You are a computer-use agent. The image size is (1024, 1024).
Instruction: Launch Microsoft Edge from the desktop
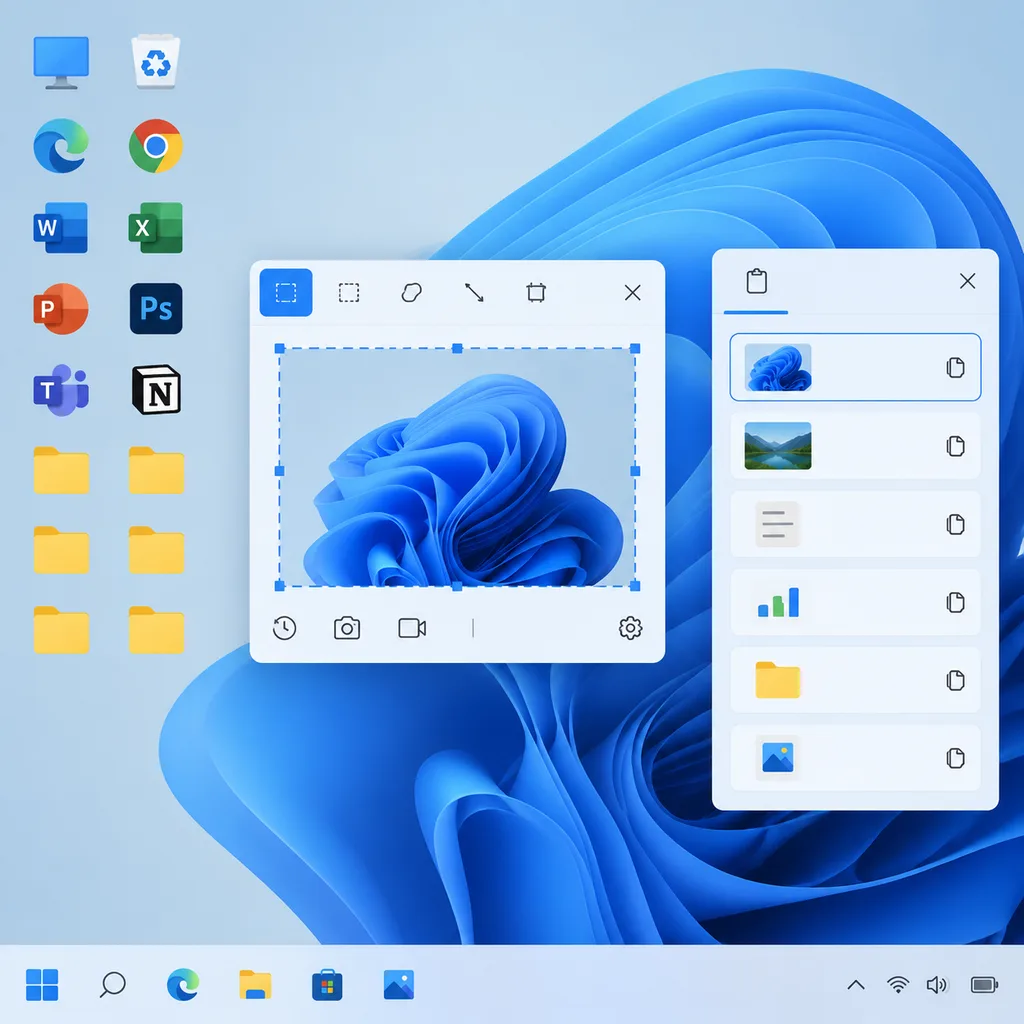[x=61, y=146]
